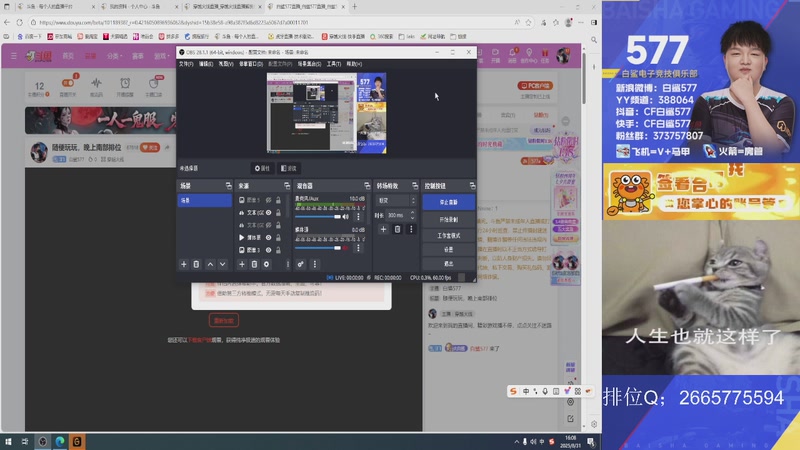Click the browser refresh icon
Image resolution: width=800 pixels, height=450 pixels.
[x=19, y=22]
